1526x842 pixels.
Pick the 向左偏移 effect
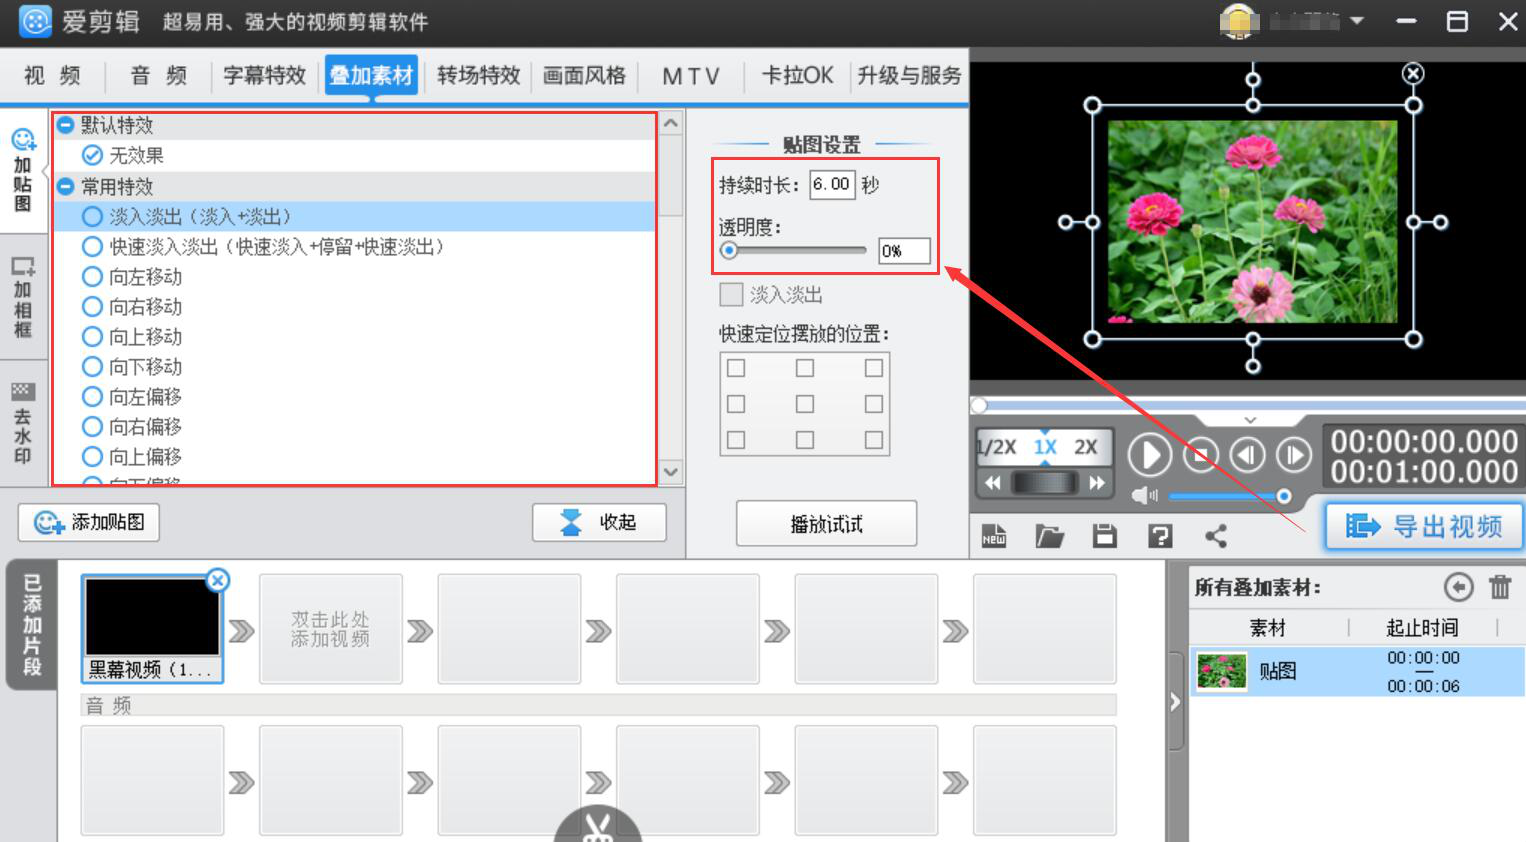coord(92,396)
